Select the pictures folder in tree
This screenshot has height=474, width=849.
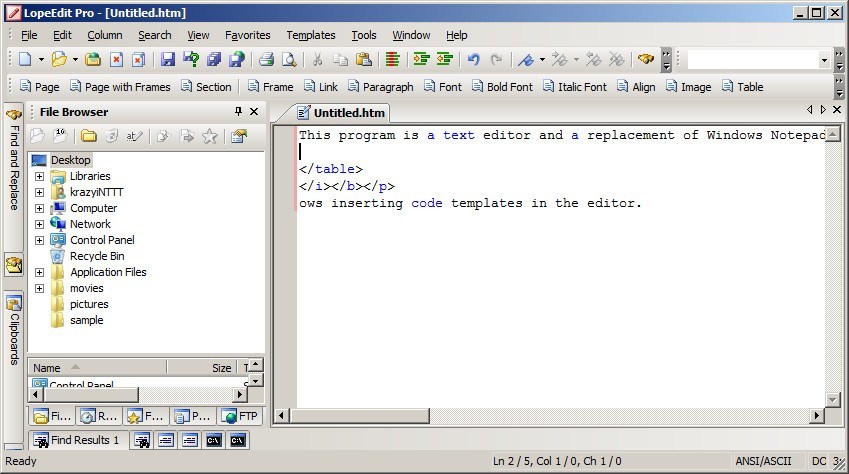tap(89, 304)
